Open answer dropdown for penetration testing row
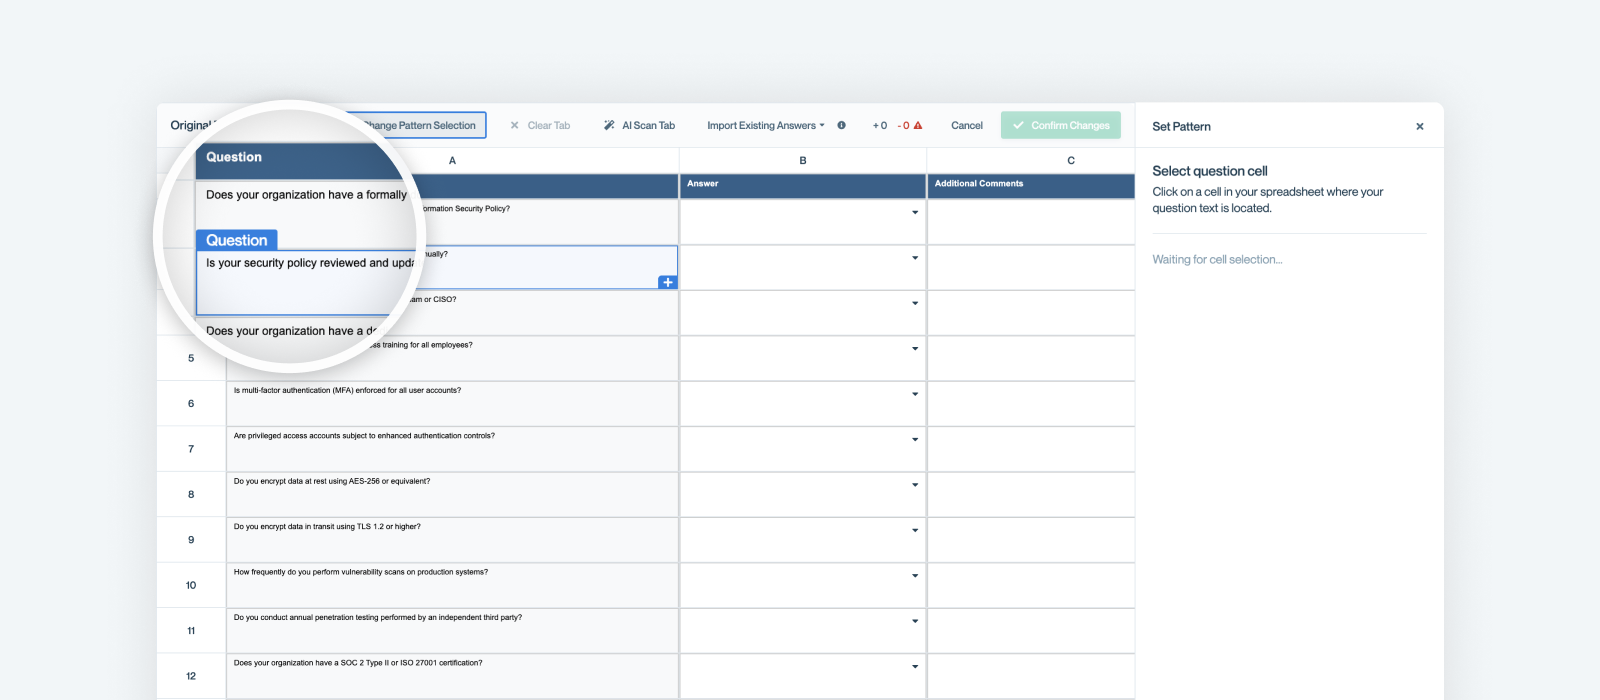 click(915, 621)
